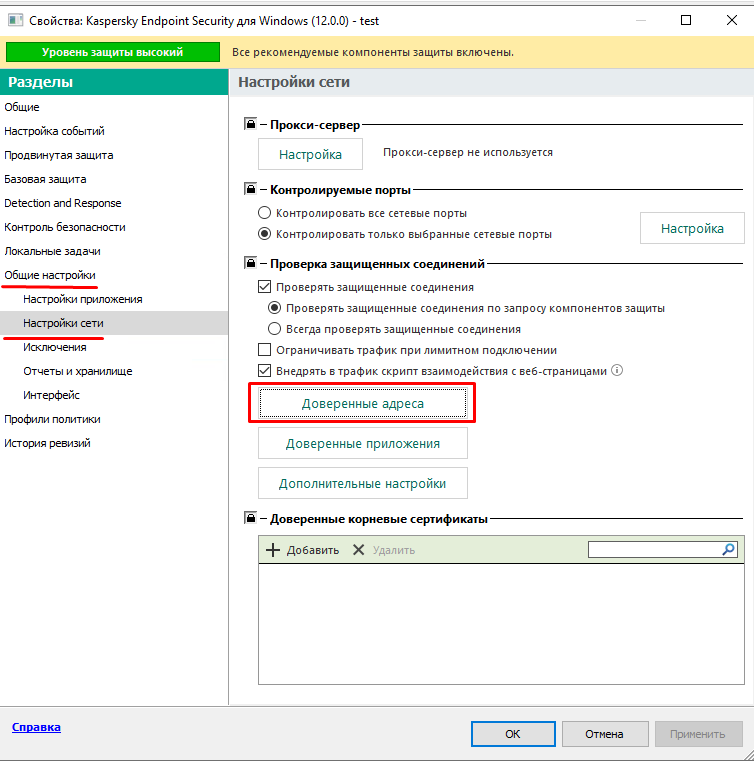The image size is (754, 761).
Task: Click the X Удалить certificate icon
Action: 359,550
